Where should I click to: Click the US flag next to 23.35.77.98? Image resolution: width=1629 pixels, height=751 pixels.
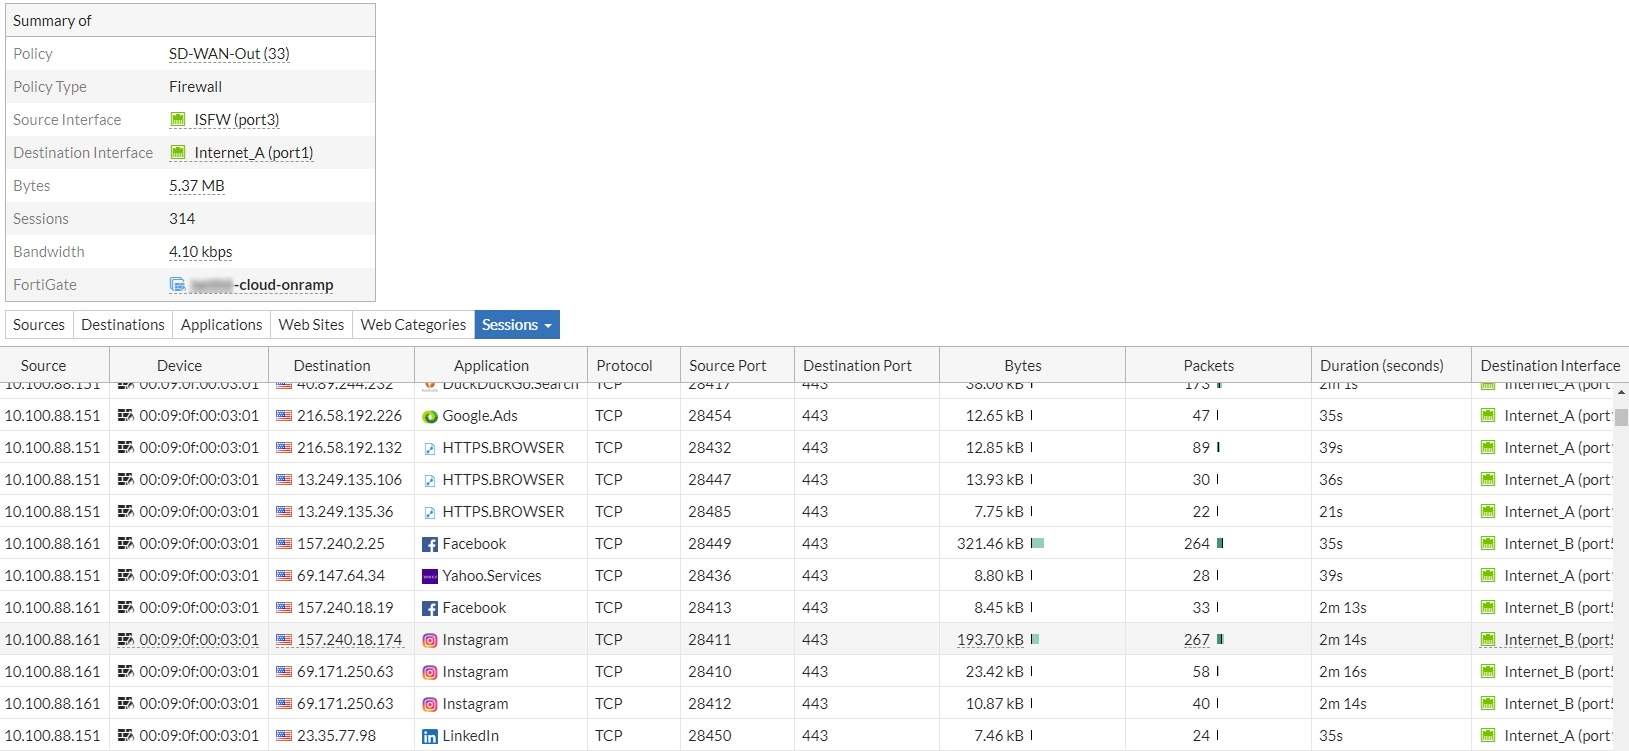284,736
